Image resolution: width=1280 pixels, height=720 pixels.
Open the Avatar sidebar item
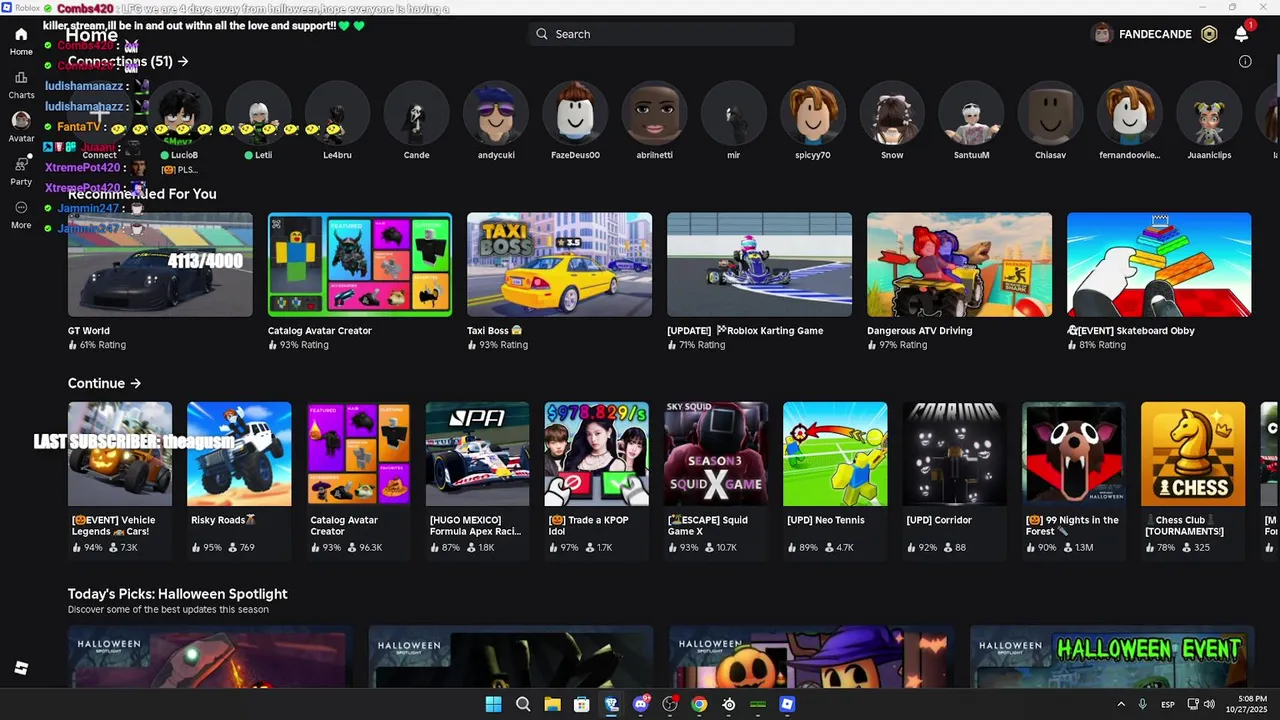click(x=21, y=126)
